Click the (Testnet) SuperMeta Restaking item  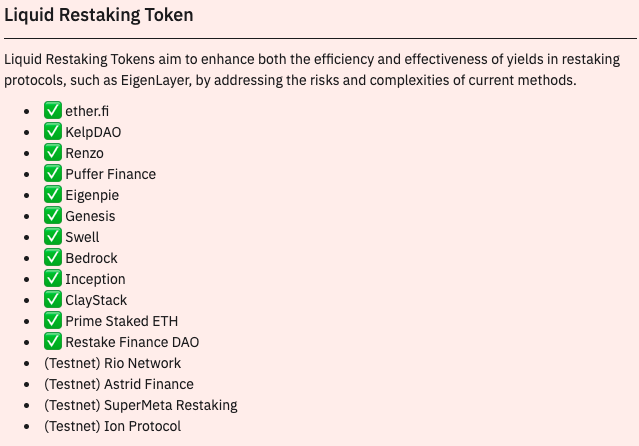(141, 405)
